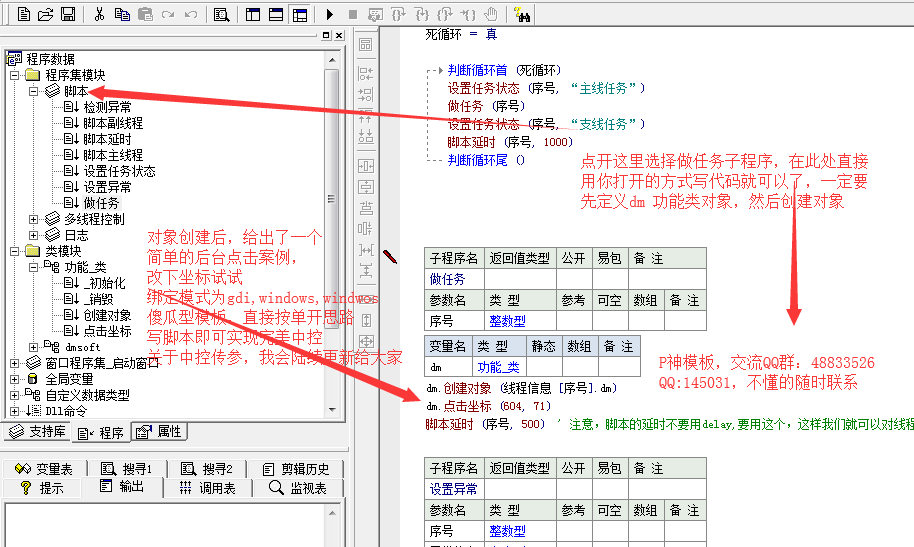
Task: Click the Undo arrow icon
Action: pos(191,14)
